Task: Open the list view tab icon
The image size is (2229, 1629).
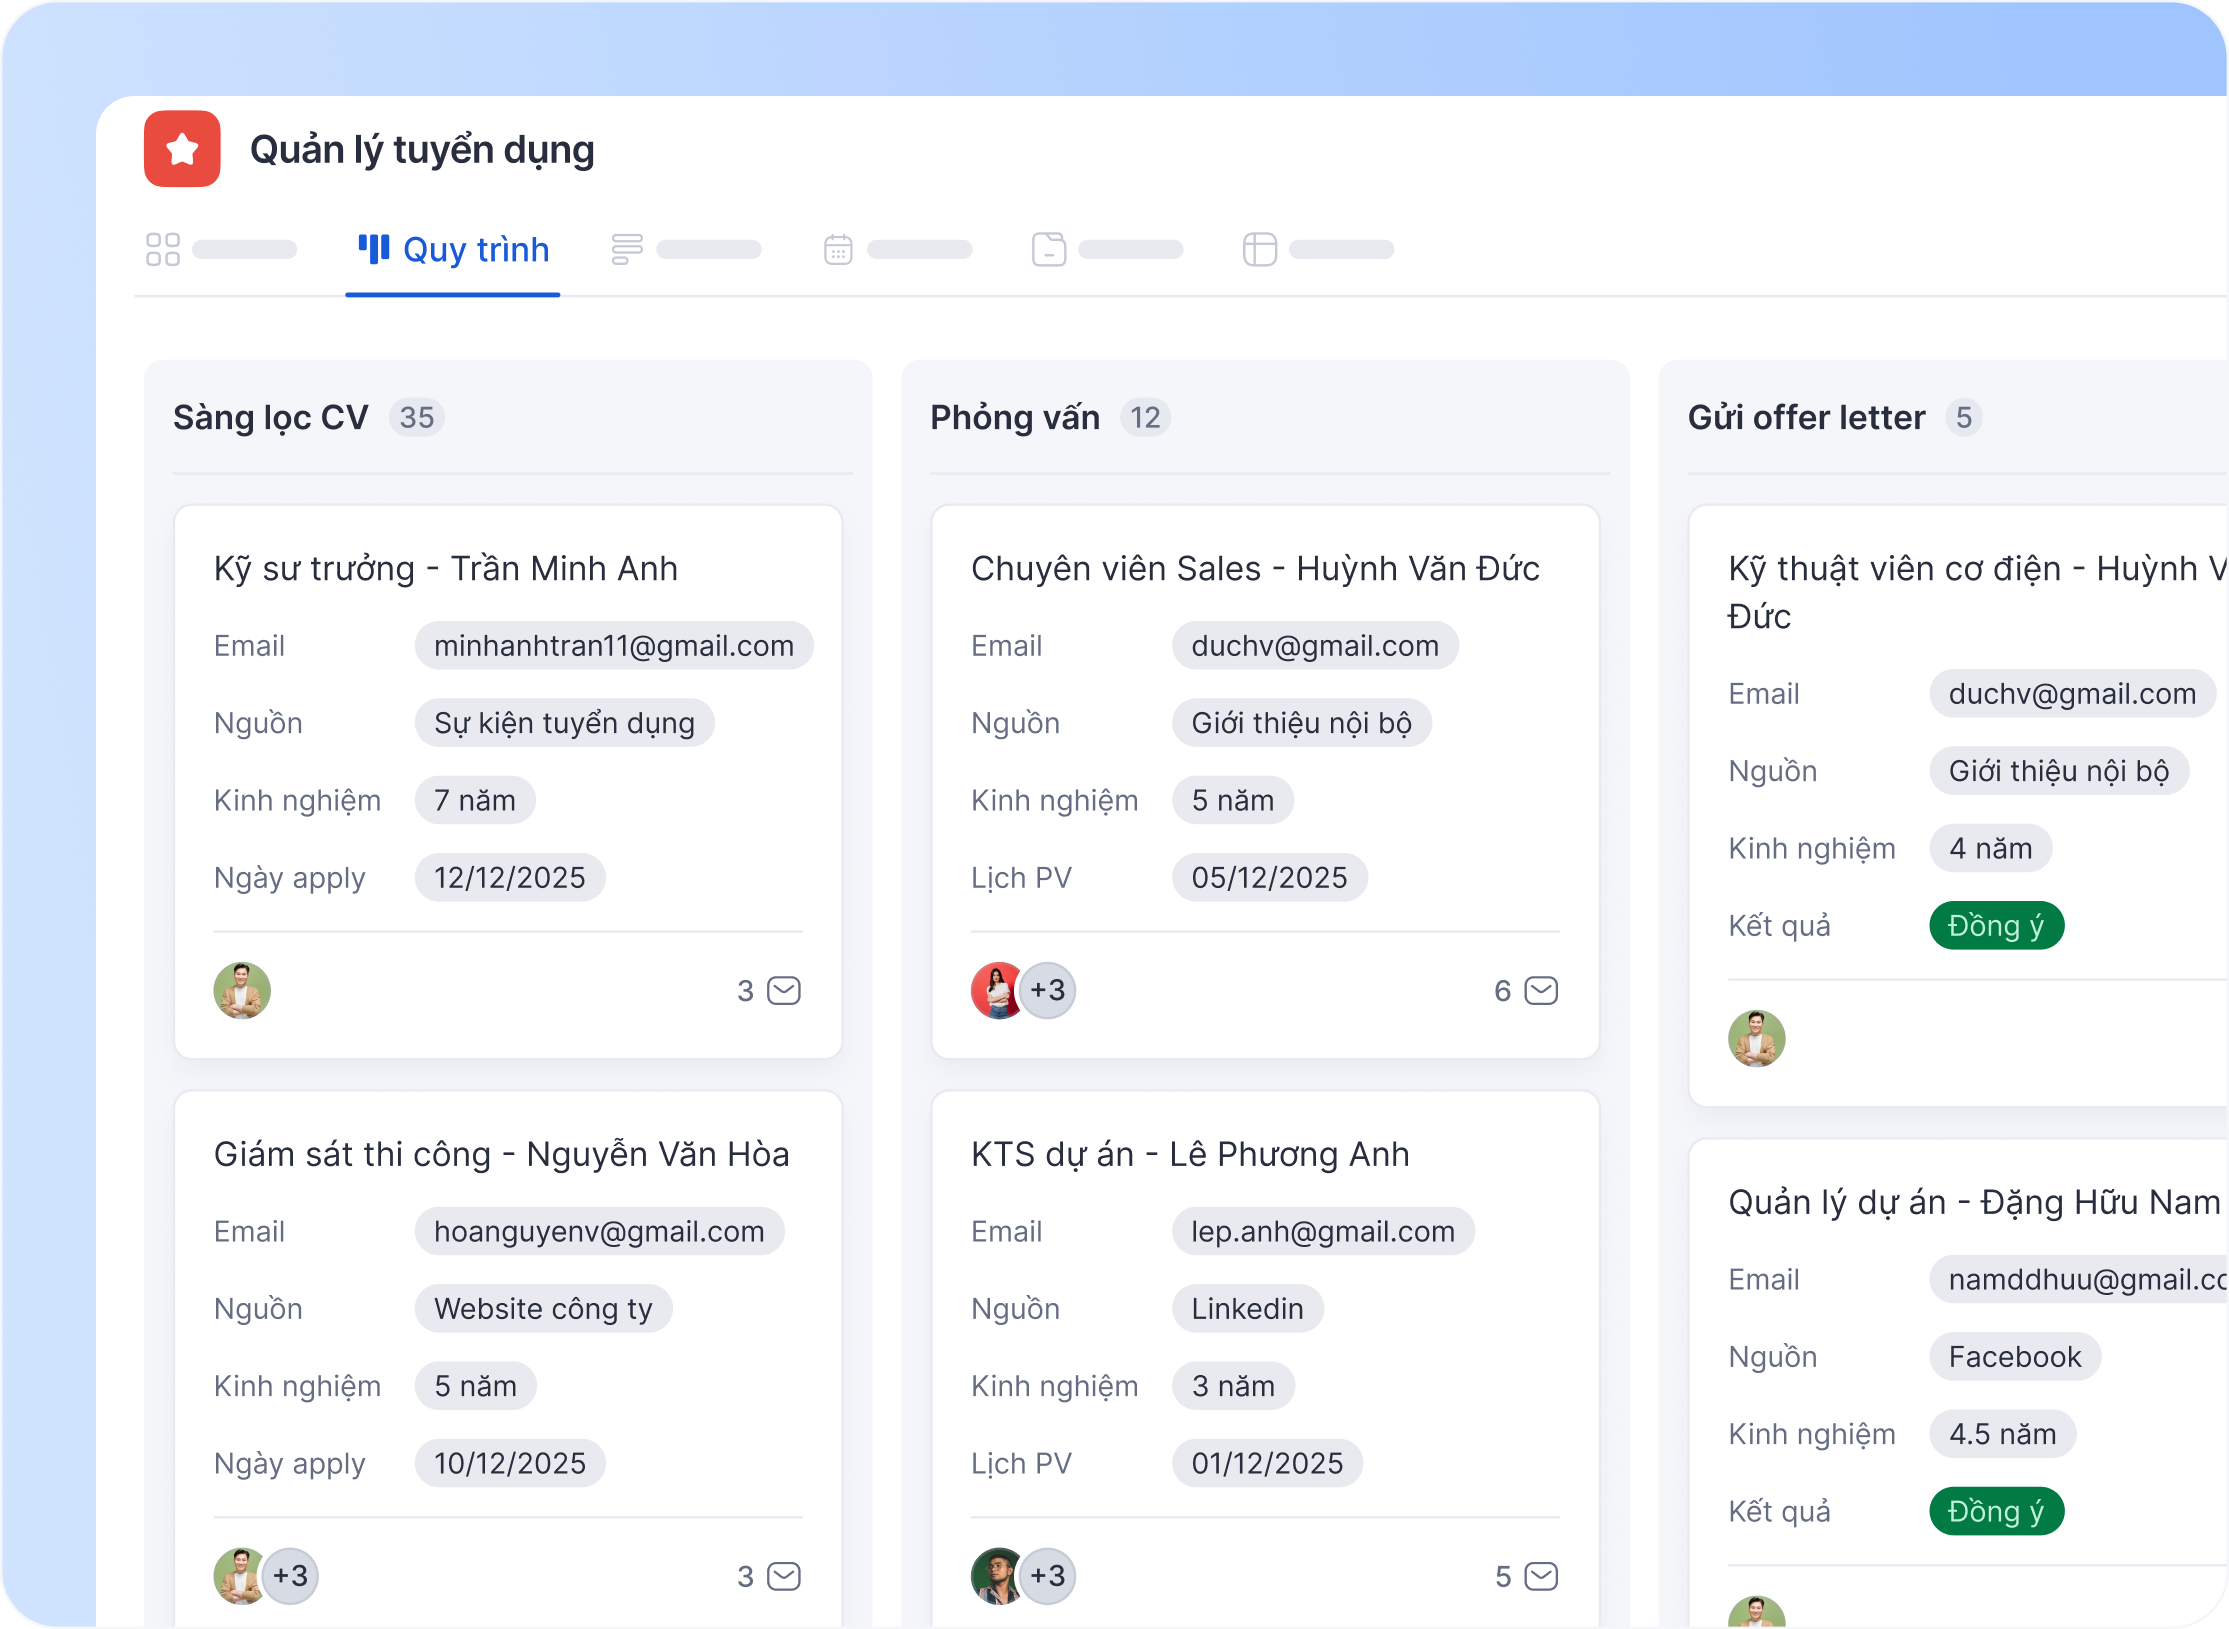Action: (627, 249)
